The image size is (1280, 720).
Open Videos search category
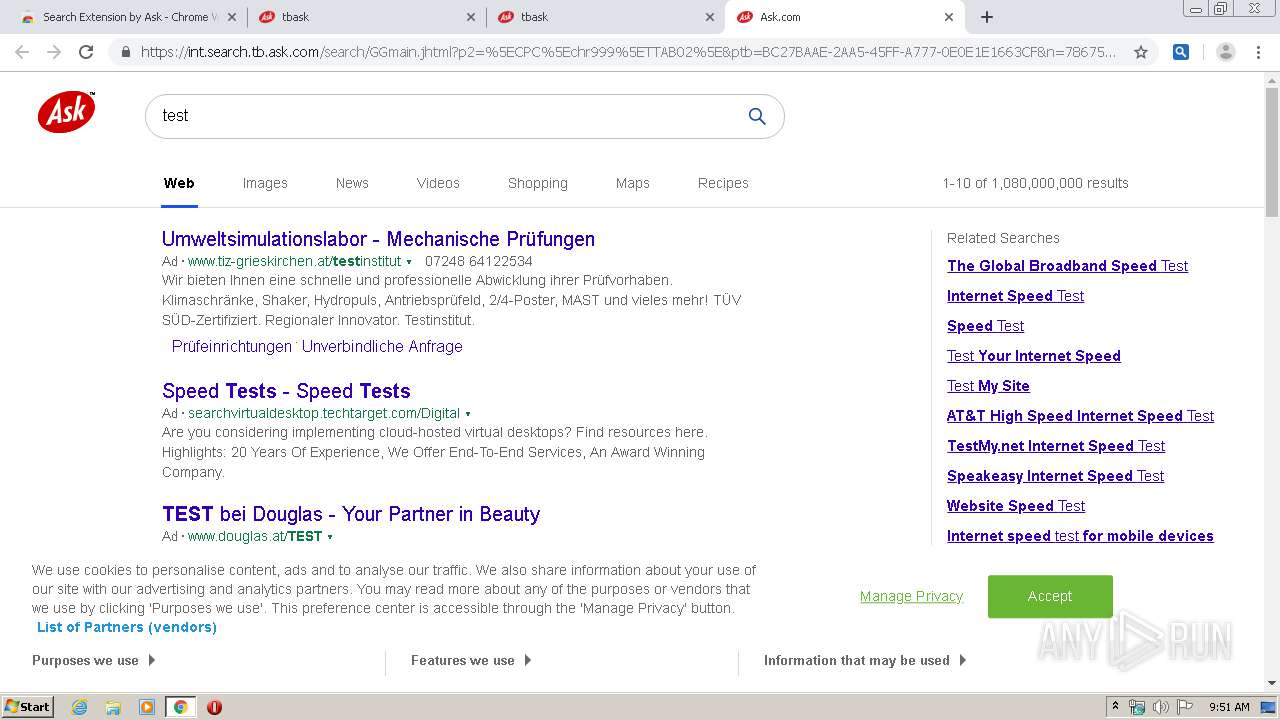(x=438, y=183)
